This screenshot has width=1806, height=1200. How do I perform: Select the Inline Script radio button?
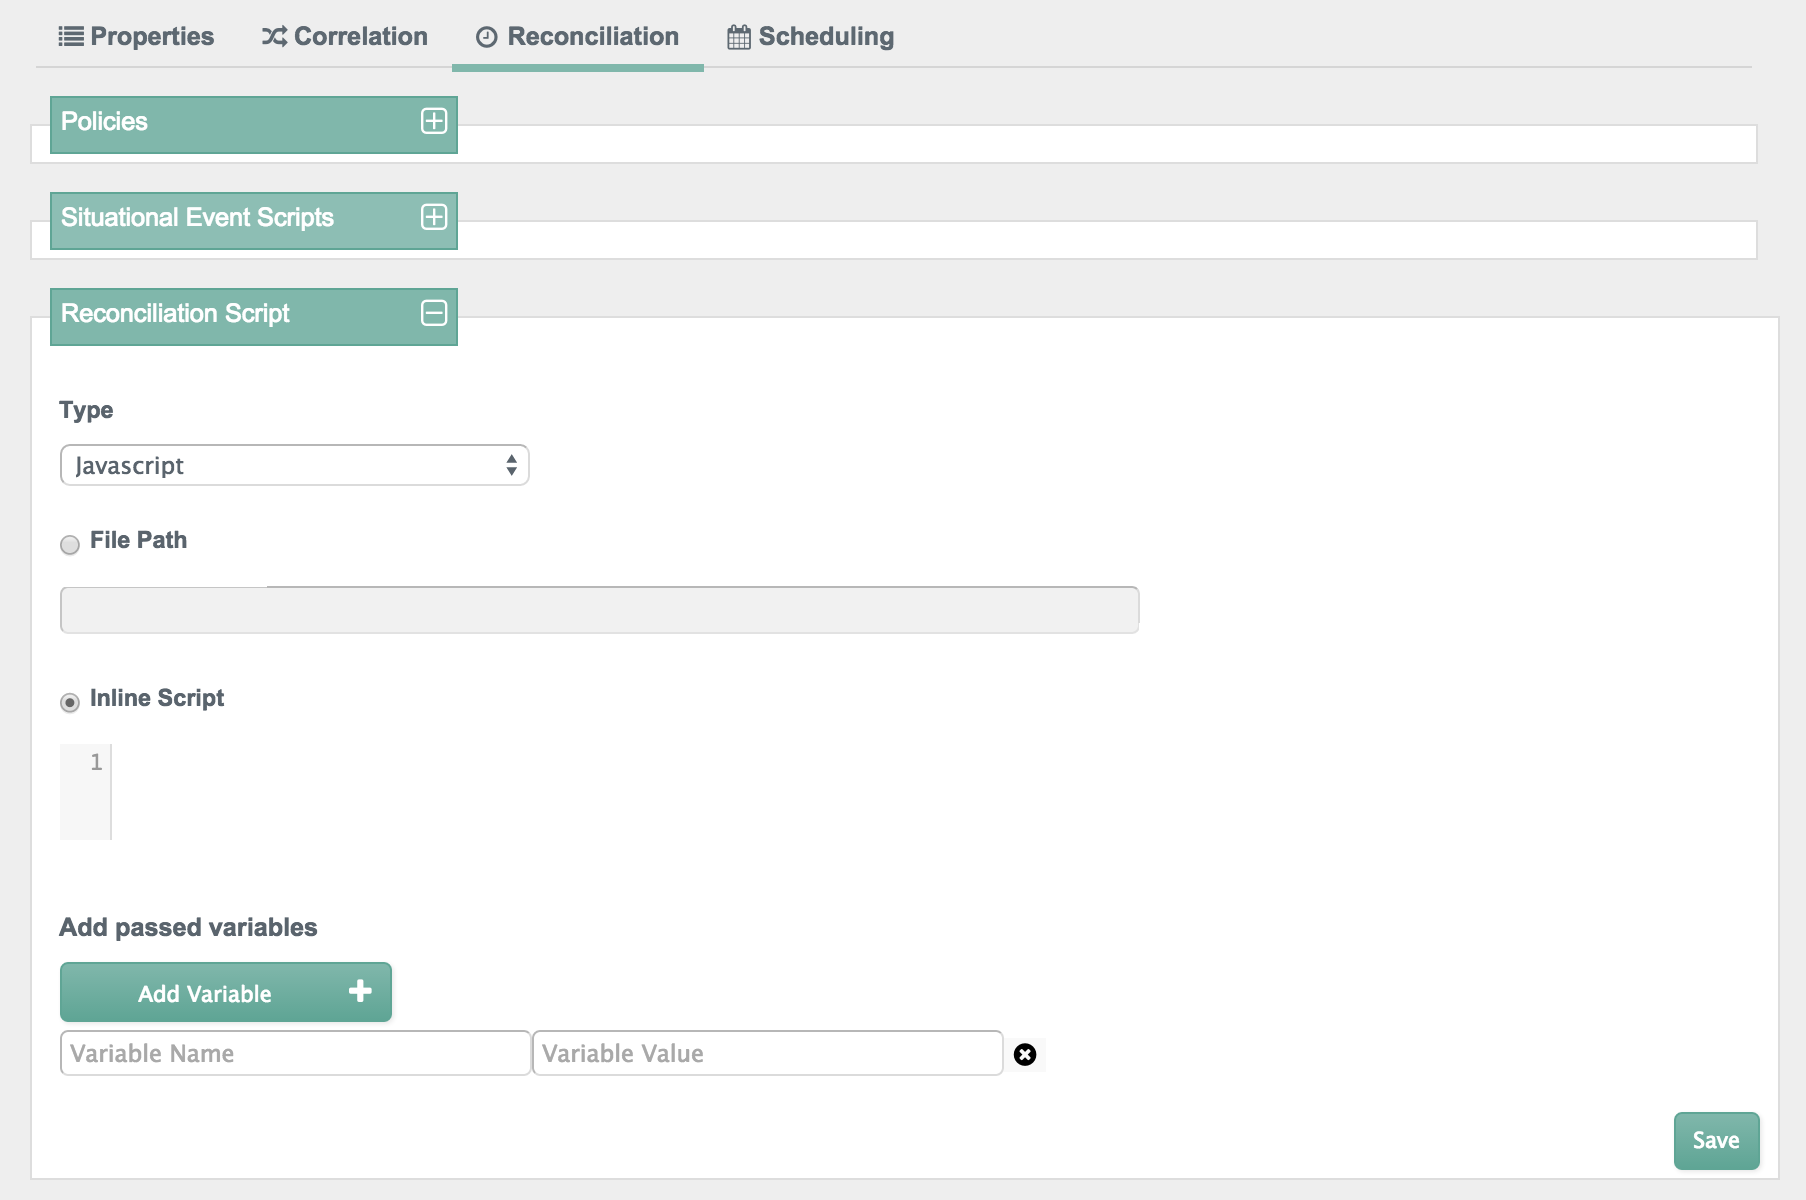[70, 703]
